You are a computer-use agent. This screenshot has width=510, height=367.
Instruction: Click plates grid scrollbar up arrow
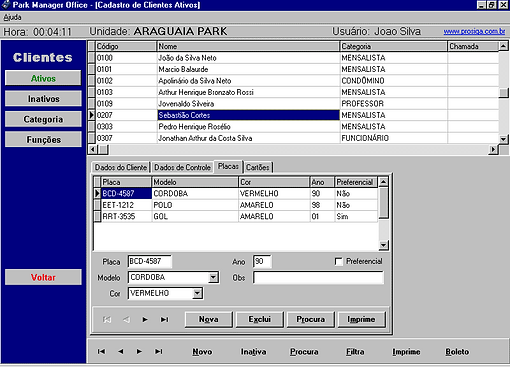point(383,182)
